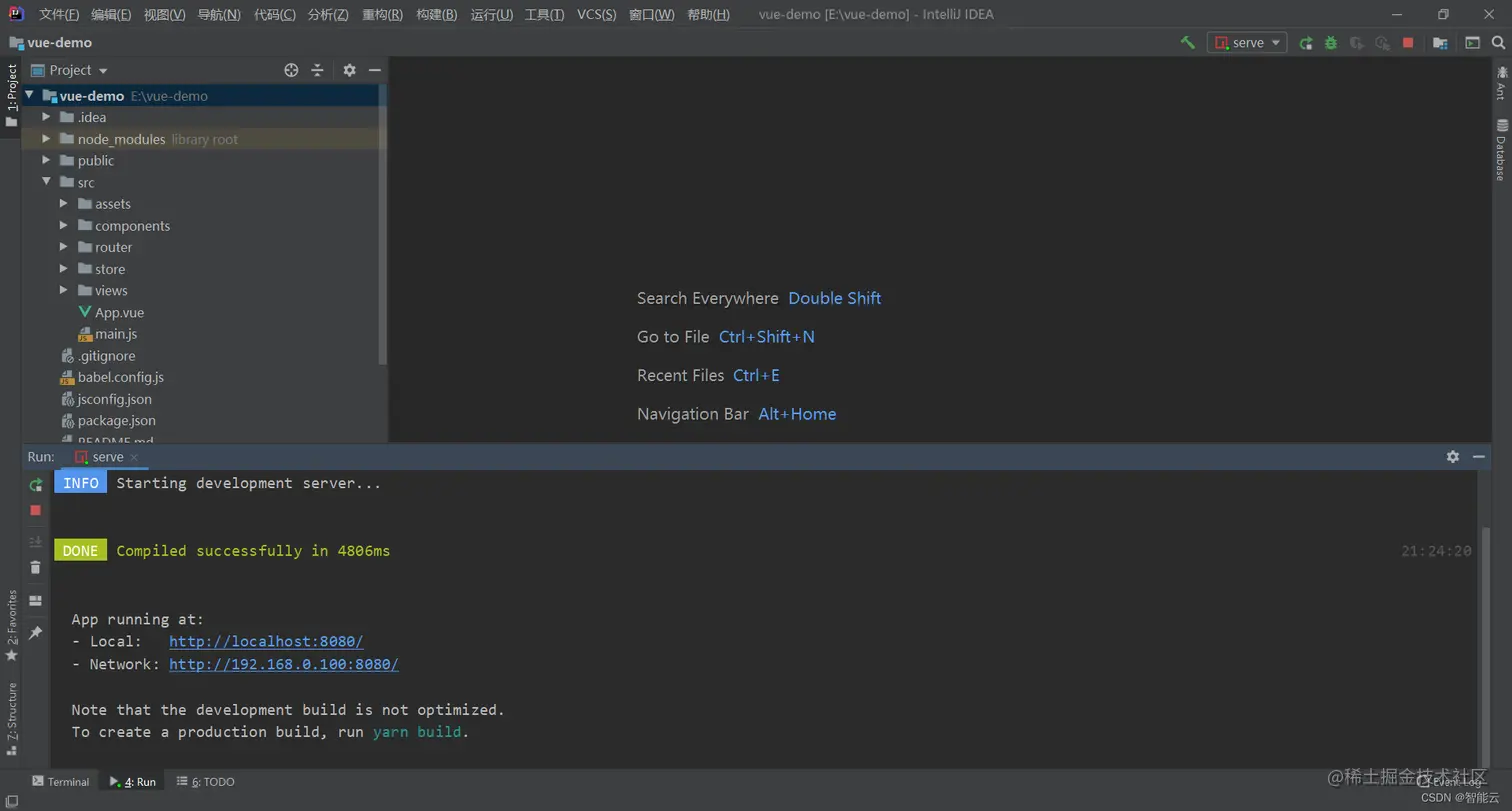Open the 重构(R) menu
The image size is (1512, 811).
pyautogui.click(x=382, y=15)
